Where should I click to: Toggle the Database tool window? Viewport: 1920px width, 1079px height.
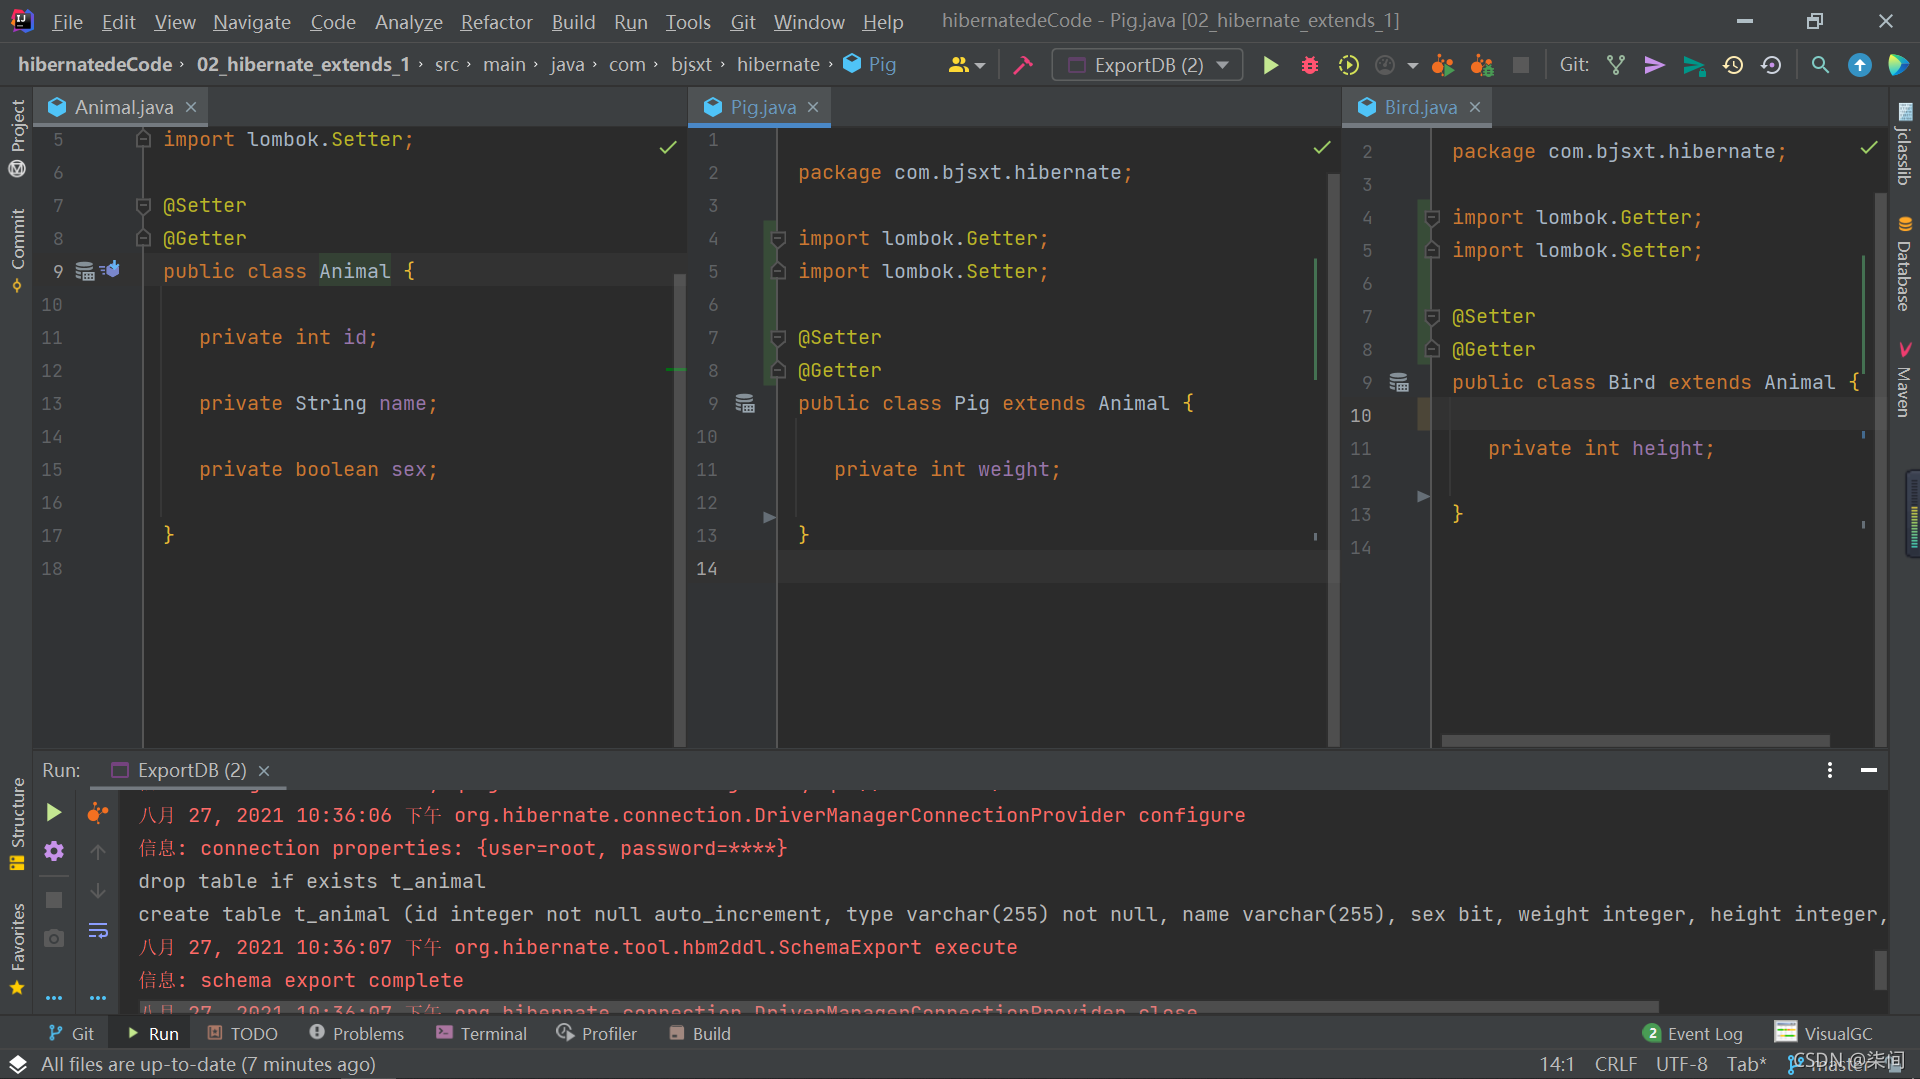click(x=1904, y=264)
